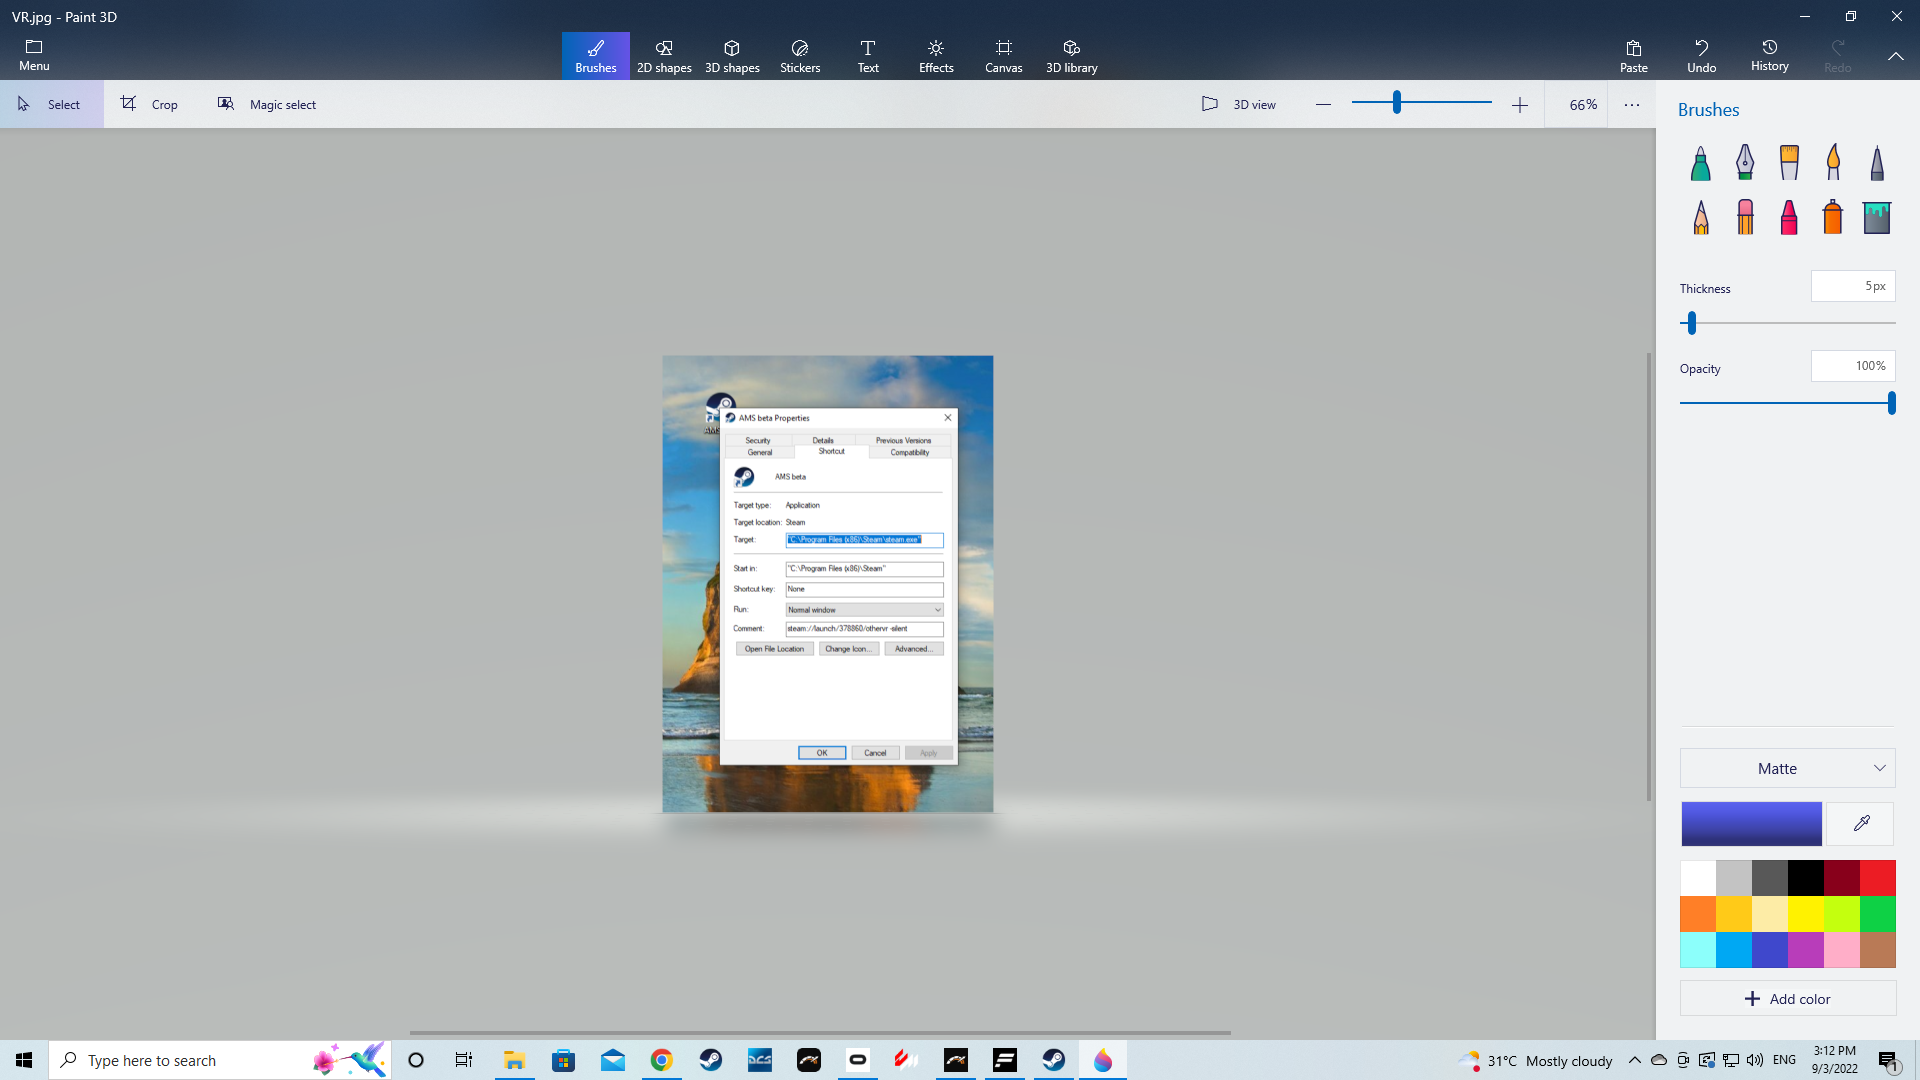
Task: Open Steam app from taskbar
Action: pos(709,1059)
